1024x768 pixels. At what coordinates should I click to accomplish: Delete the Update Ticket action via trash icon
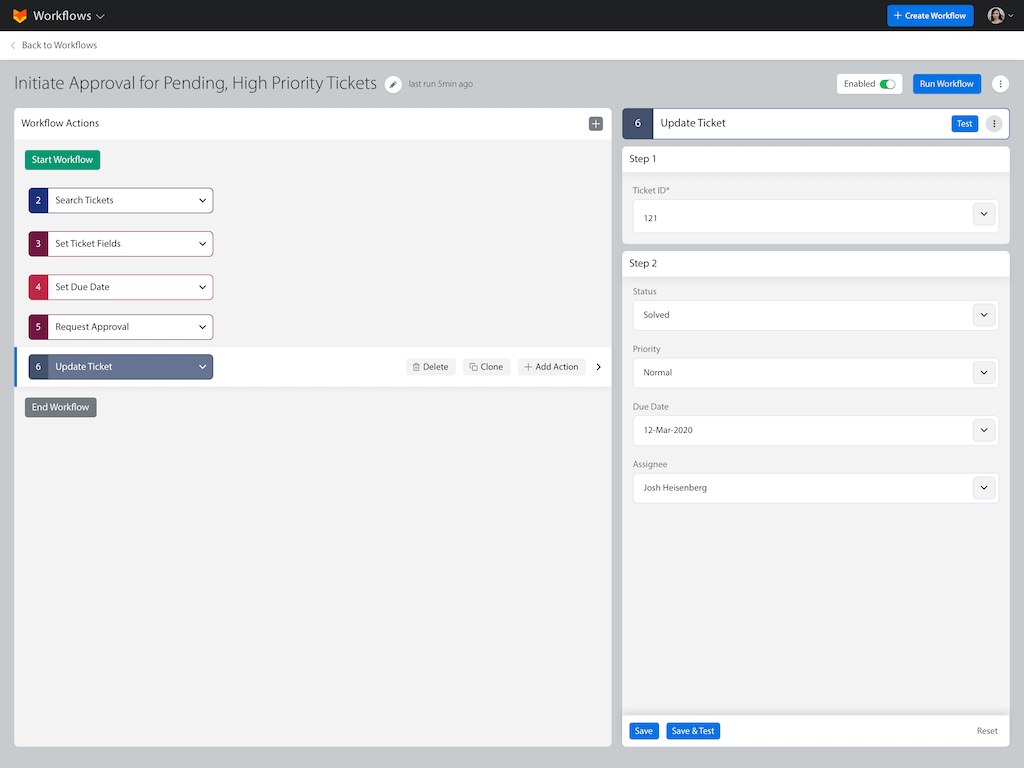tap(430, 366)
